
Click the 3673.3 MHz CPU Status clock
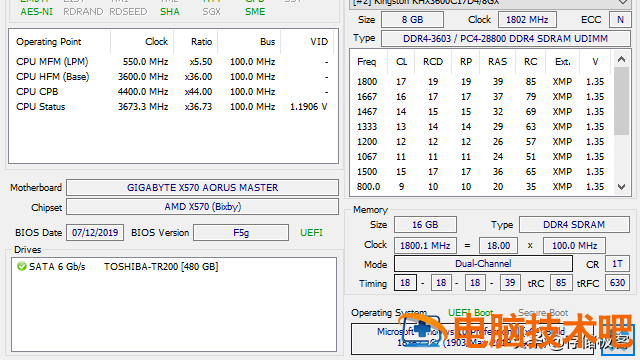point(143,107)
